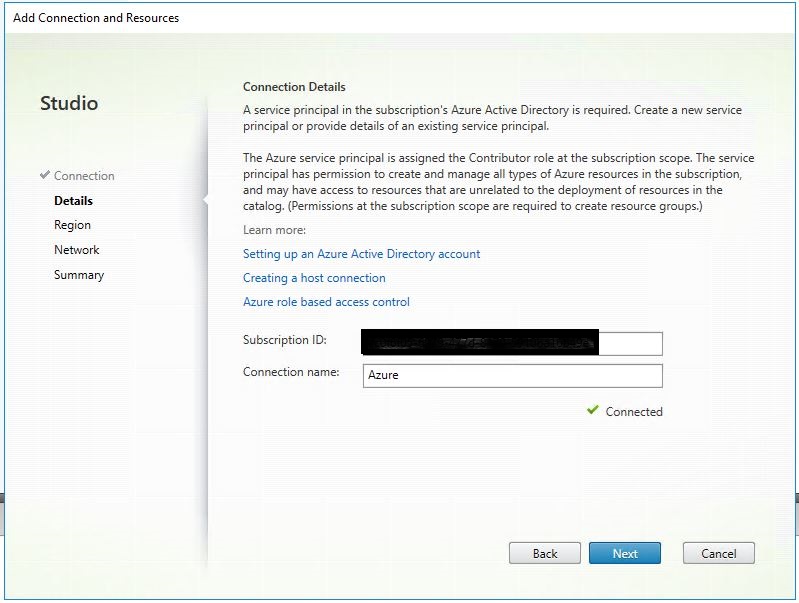Image resolution: width=799 pixels, height=603 pixels.
Task: Go to the Region step
Action: click(72, 226)
